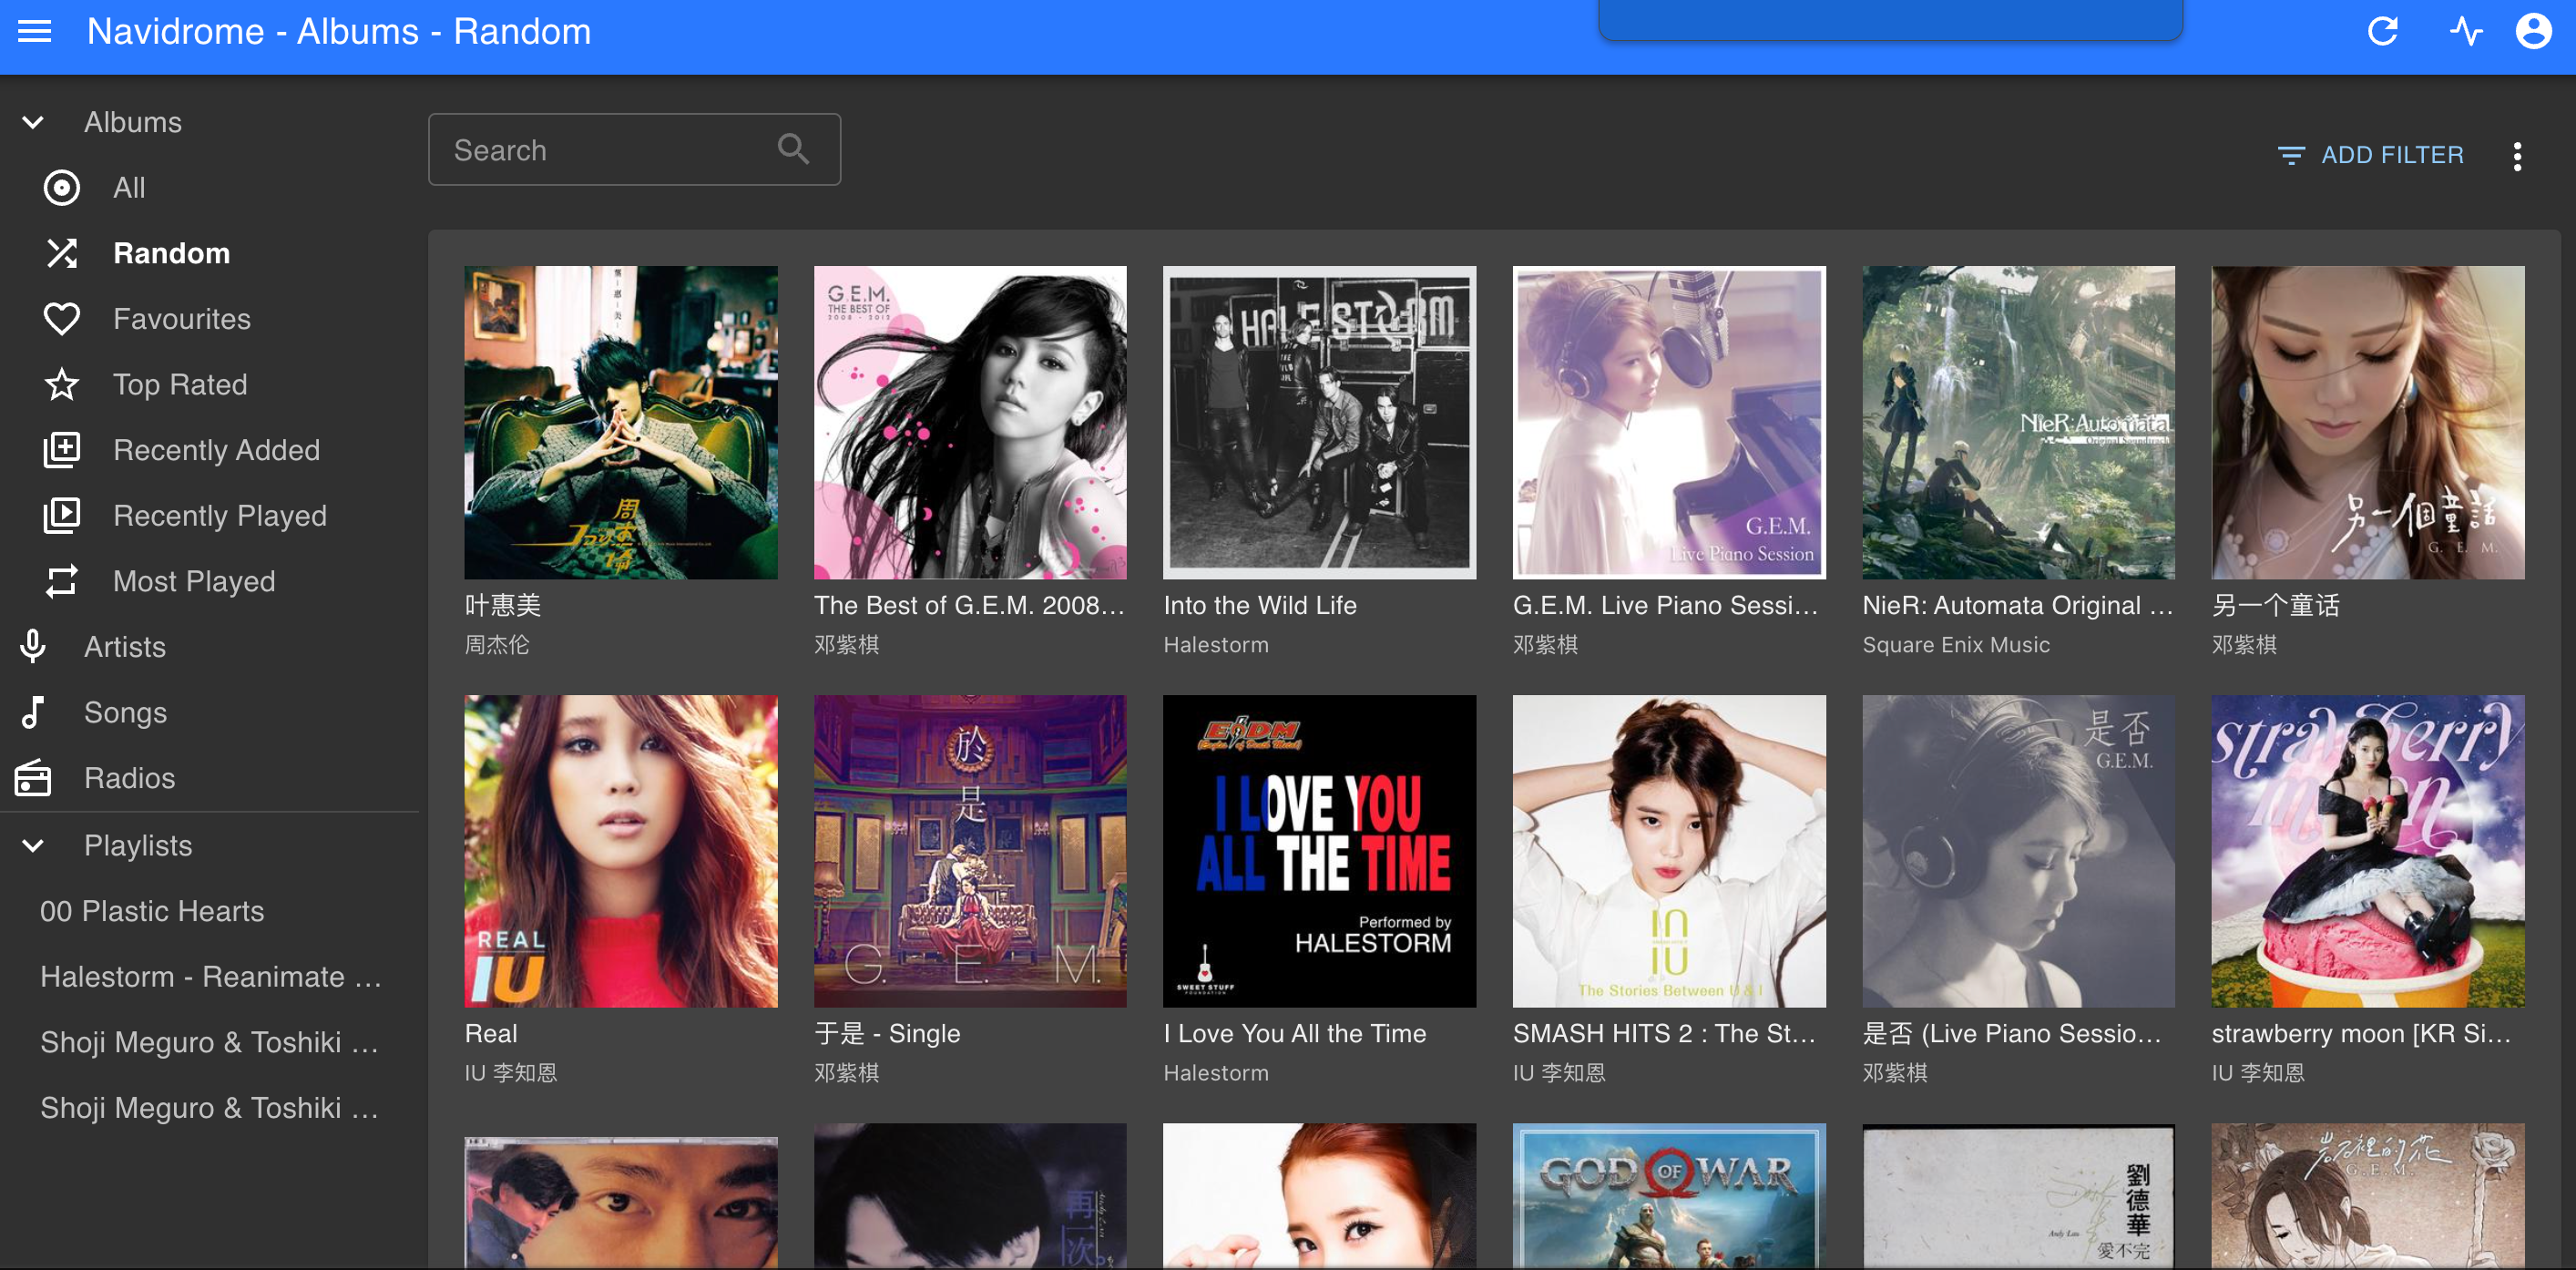Open NieR: Automata soundtrack cover

click(x=2019, y=422)
